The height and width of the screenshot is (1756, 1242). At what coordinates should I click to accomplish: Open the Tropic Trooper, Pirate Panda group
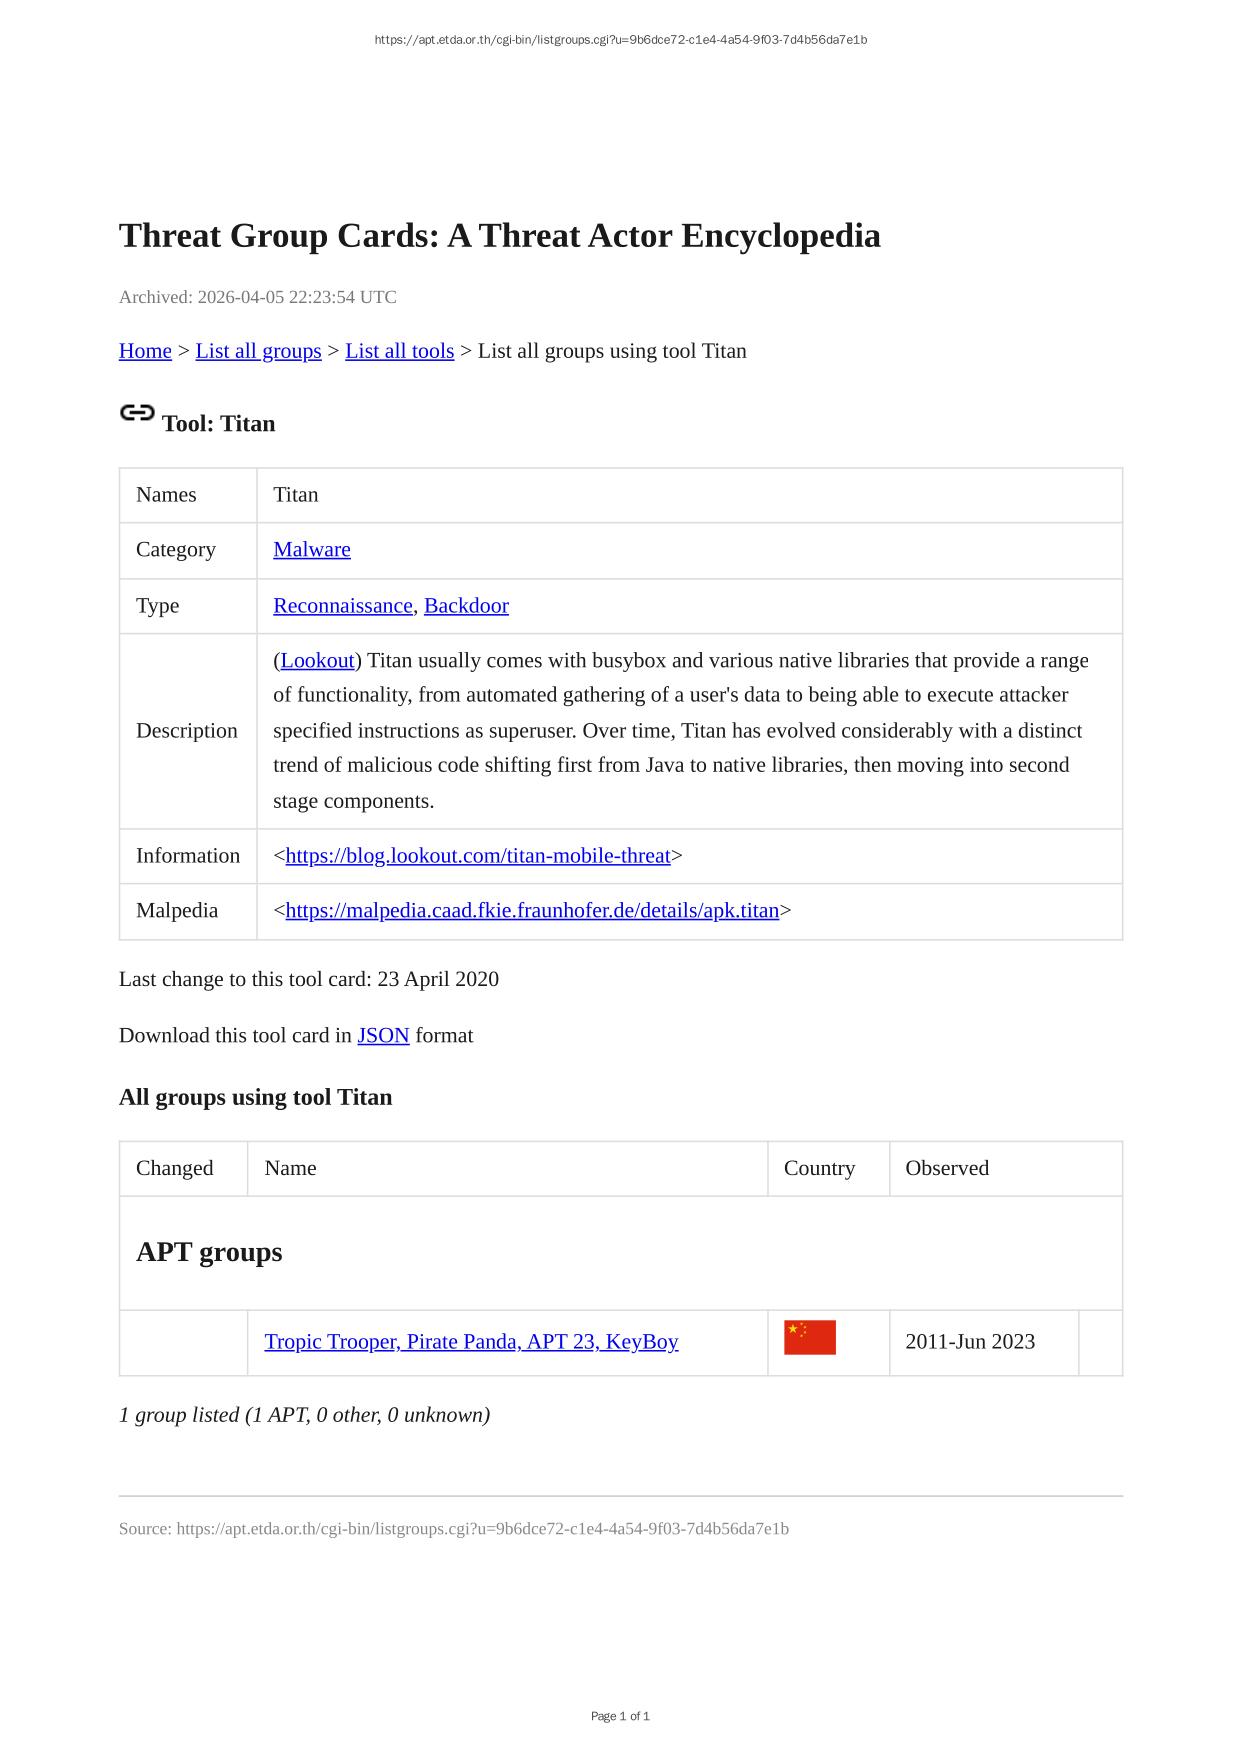tap(471, 1342)
